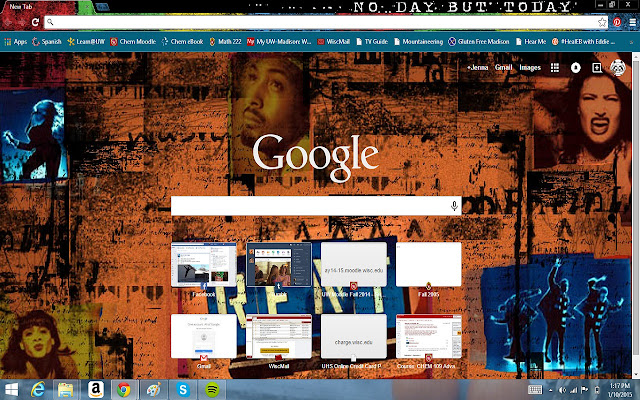
Task: Check the battery status icon
Action: [x=597, y=390]
